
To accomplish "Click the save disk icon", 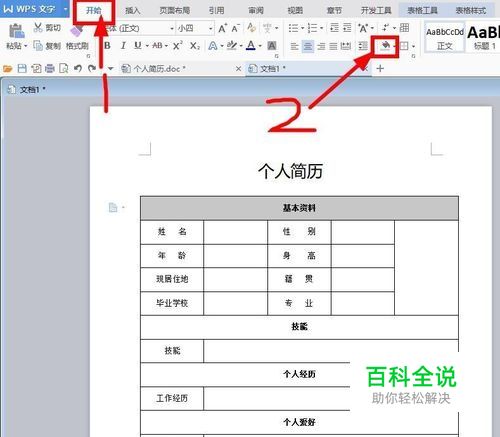I will 22,69.
